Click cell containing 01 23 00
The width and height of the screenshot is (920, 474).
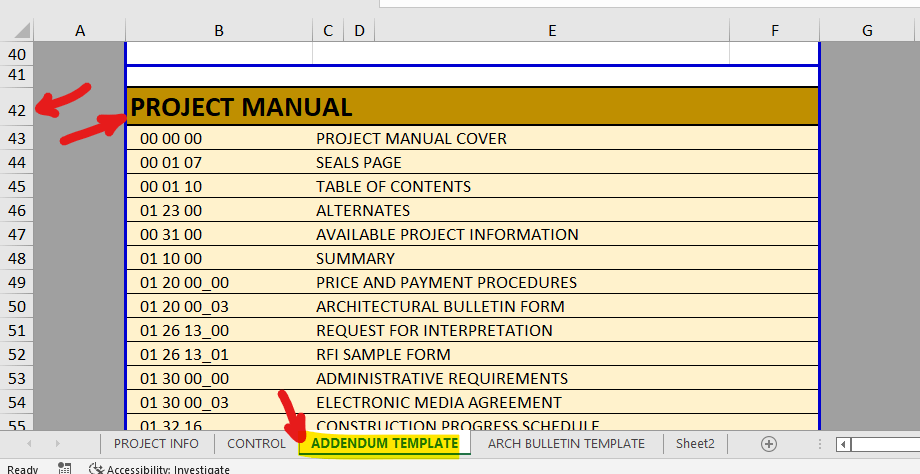click(219, 211)
